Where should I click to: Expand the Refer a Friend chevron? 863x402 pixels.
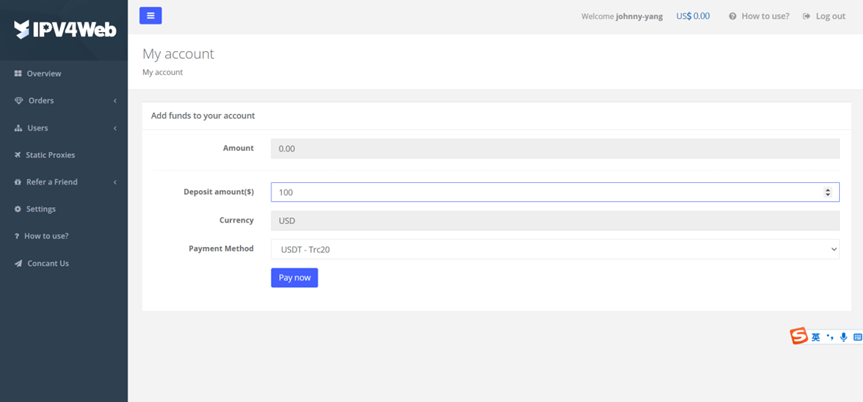point(115,182)
